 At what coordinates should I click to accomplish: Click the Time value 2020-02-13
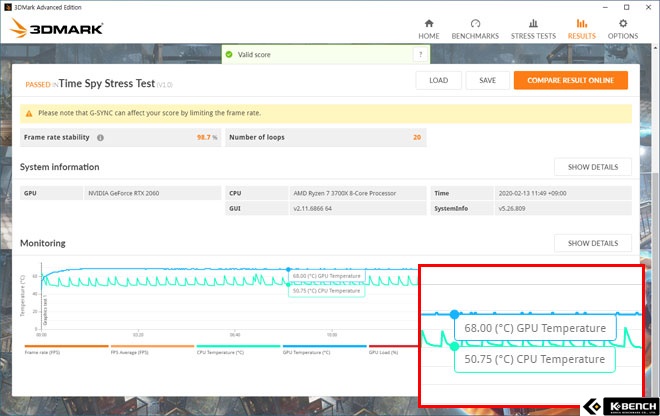tap(532, 193)
